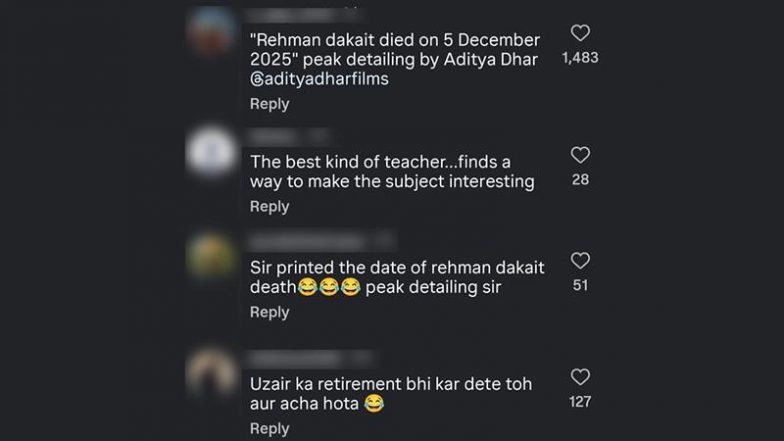Open avatar beside "Uzair ka retirement" comment

(211, 374)
